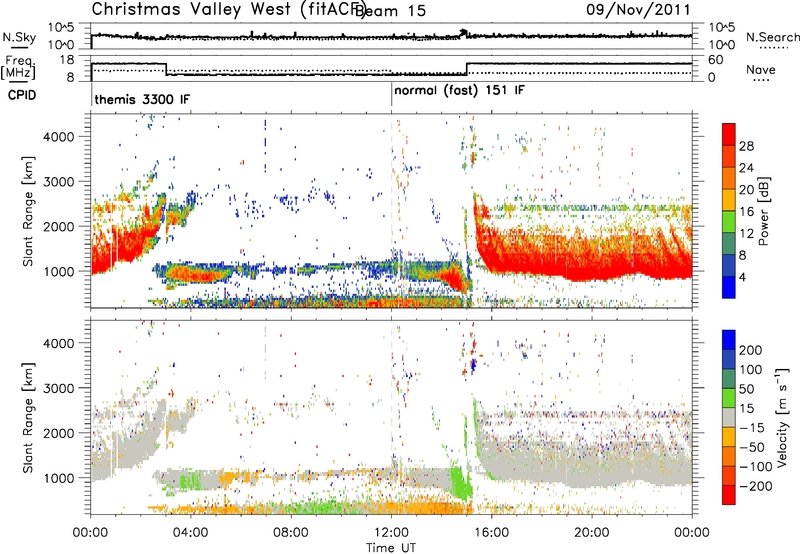
Task: Click the green velocity patch near 15:00
Action: pyautogui.click(x=462, y=482)
